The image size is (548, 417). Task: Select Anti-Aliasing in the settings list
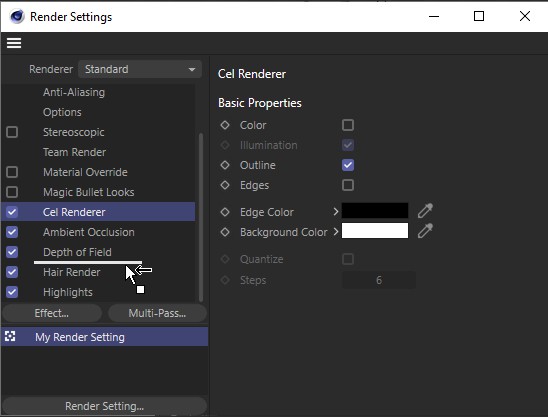(74, 92)
